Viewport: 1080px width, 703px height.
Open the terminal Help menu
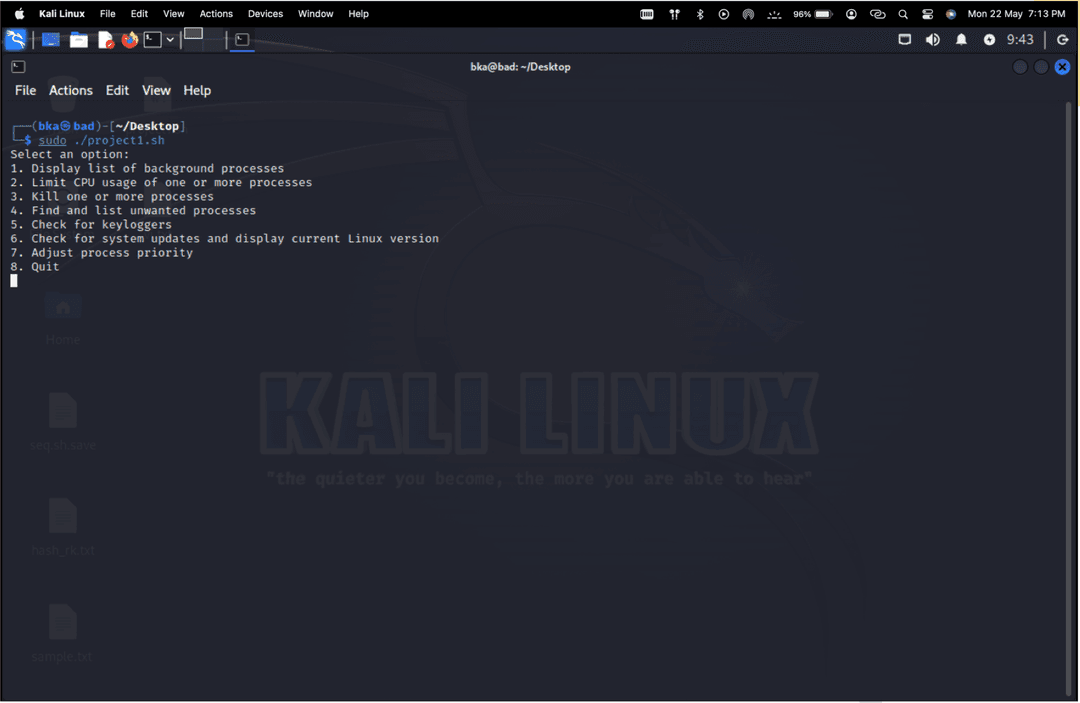point(197,90)
